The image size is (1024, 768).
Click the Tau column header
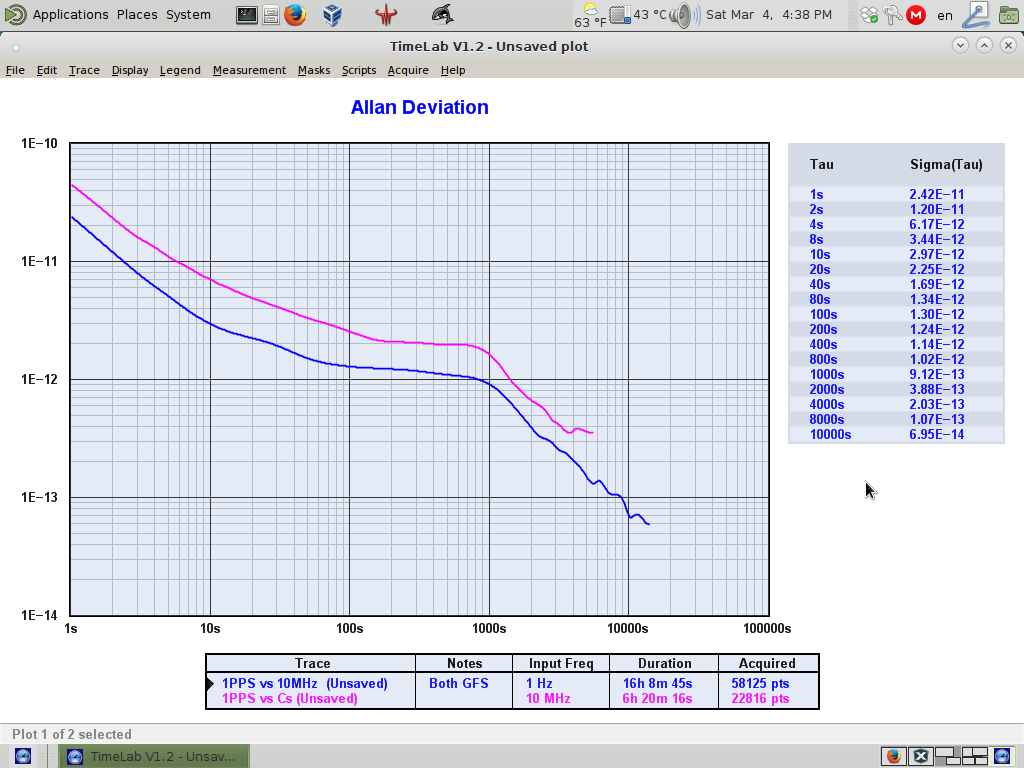(x=822, y=165)
